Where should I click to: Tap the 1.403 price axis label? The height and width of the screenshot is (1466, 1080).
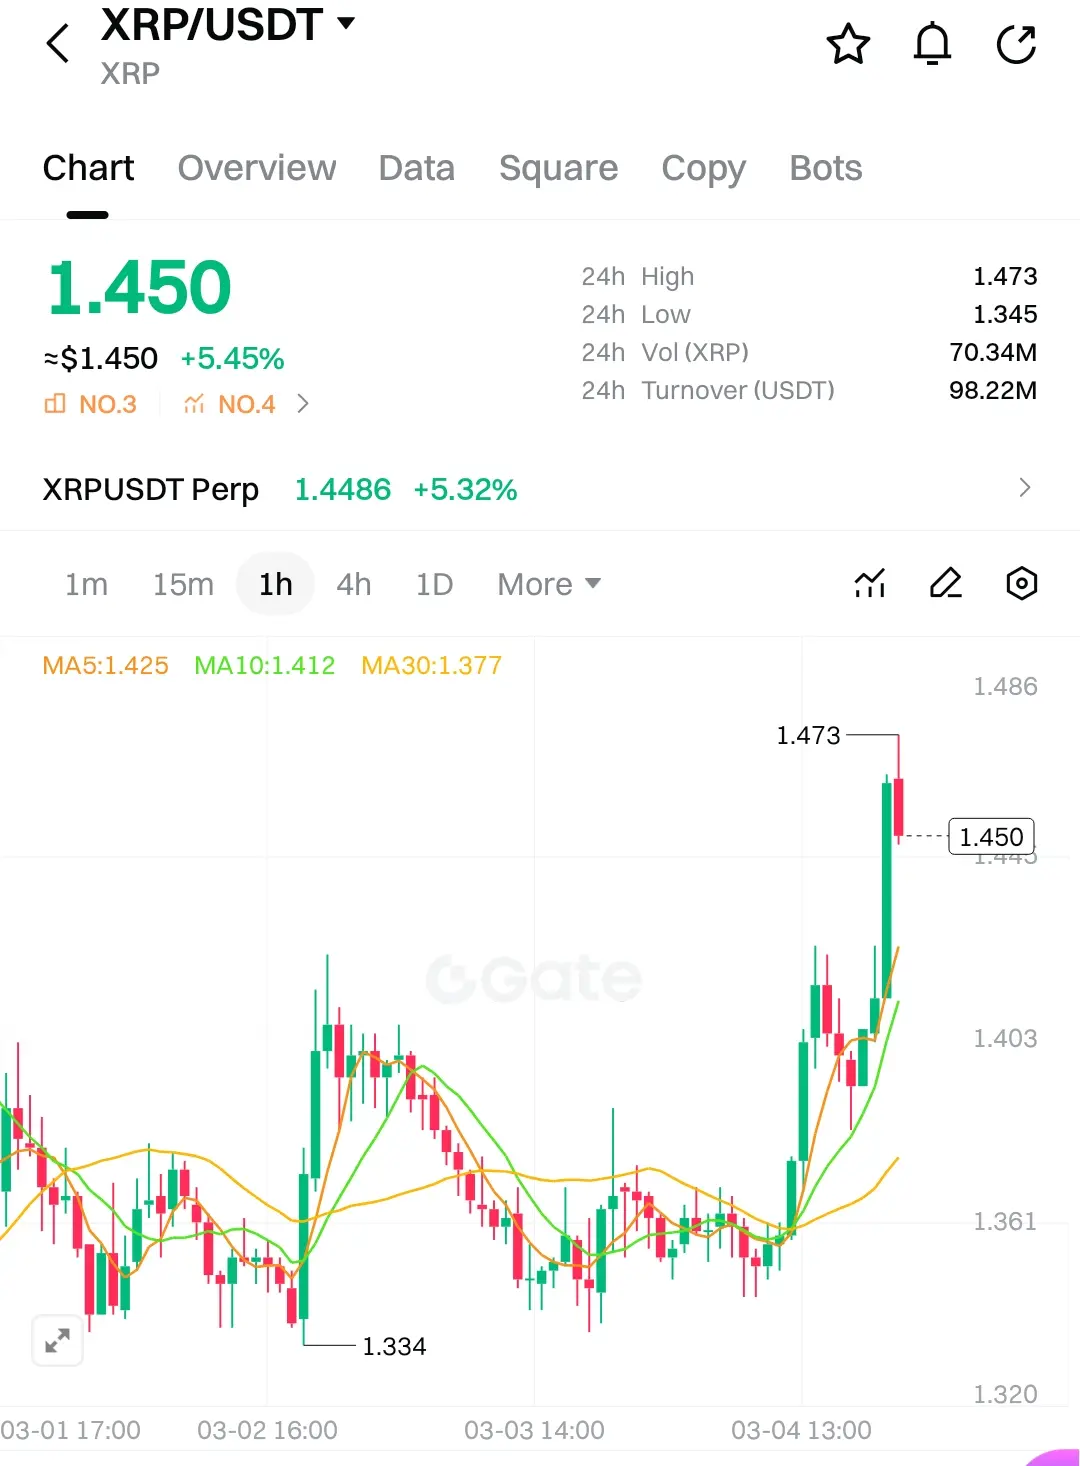point(1005,1038)
